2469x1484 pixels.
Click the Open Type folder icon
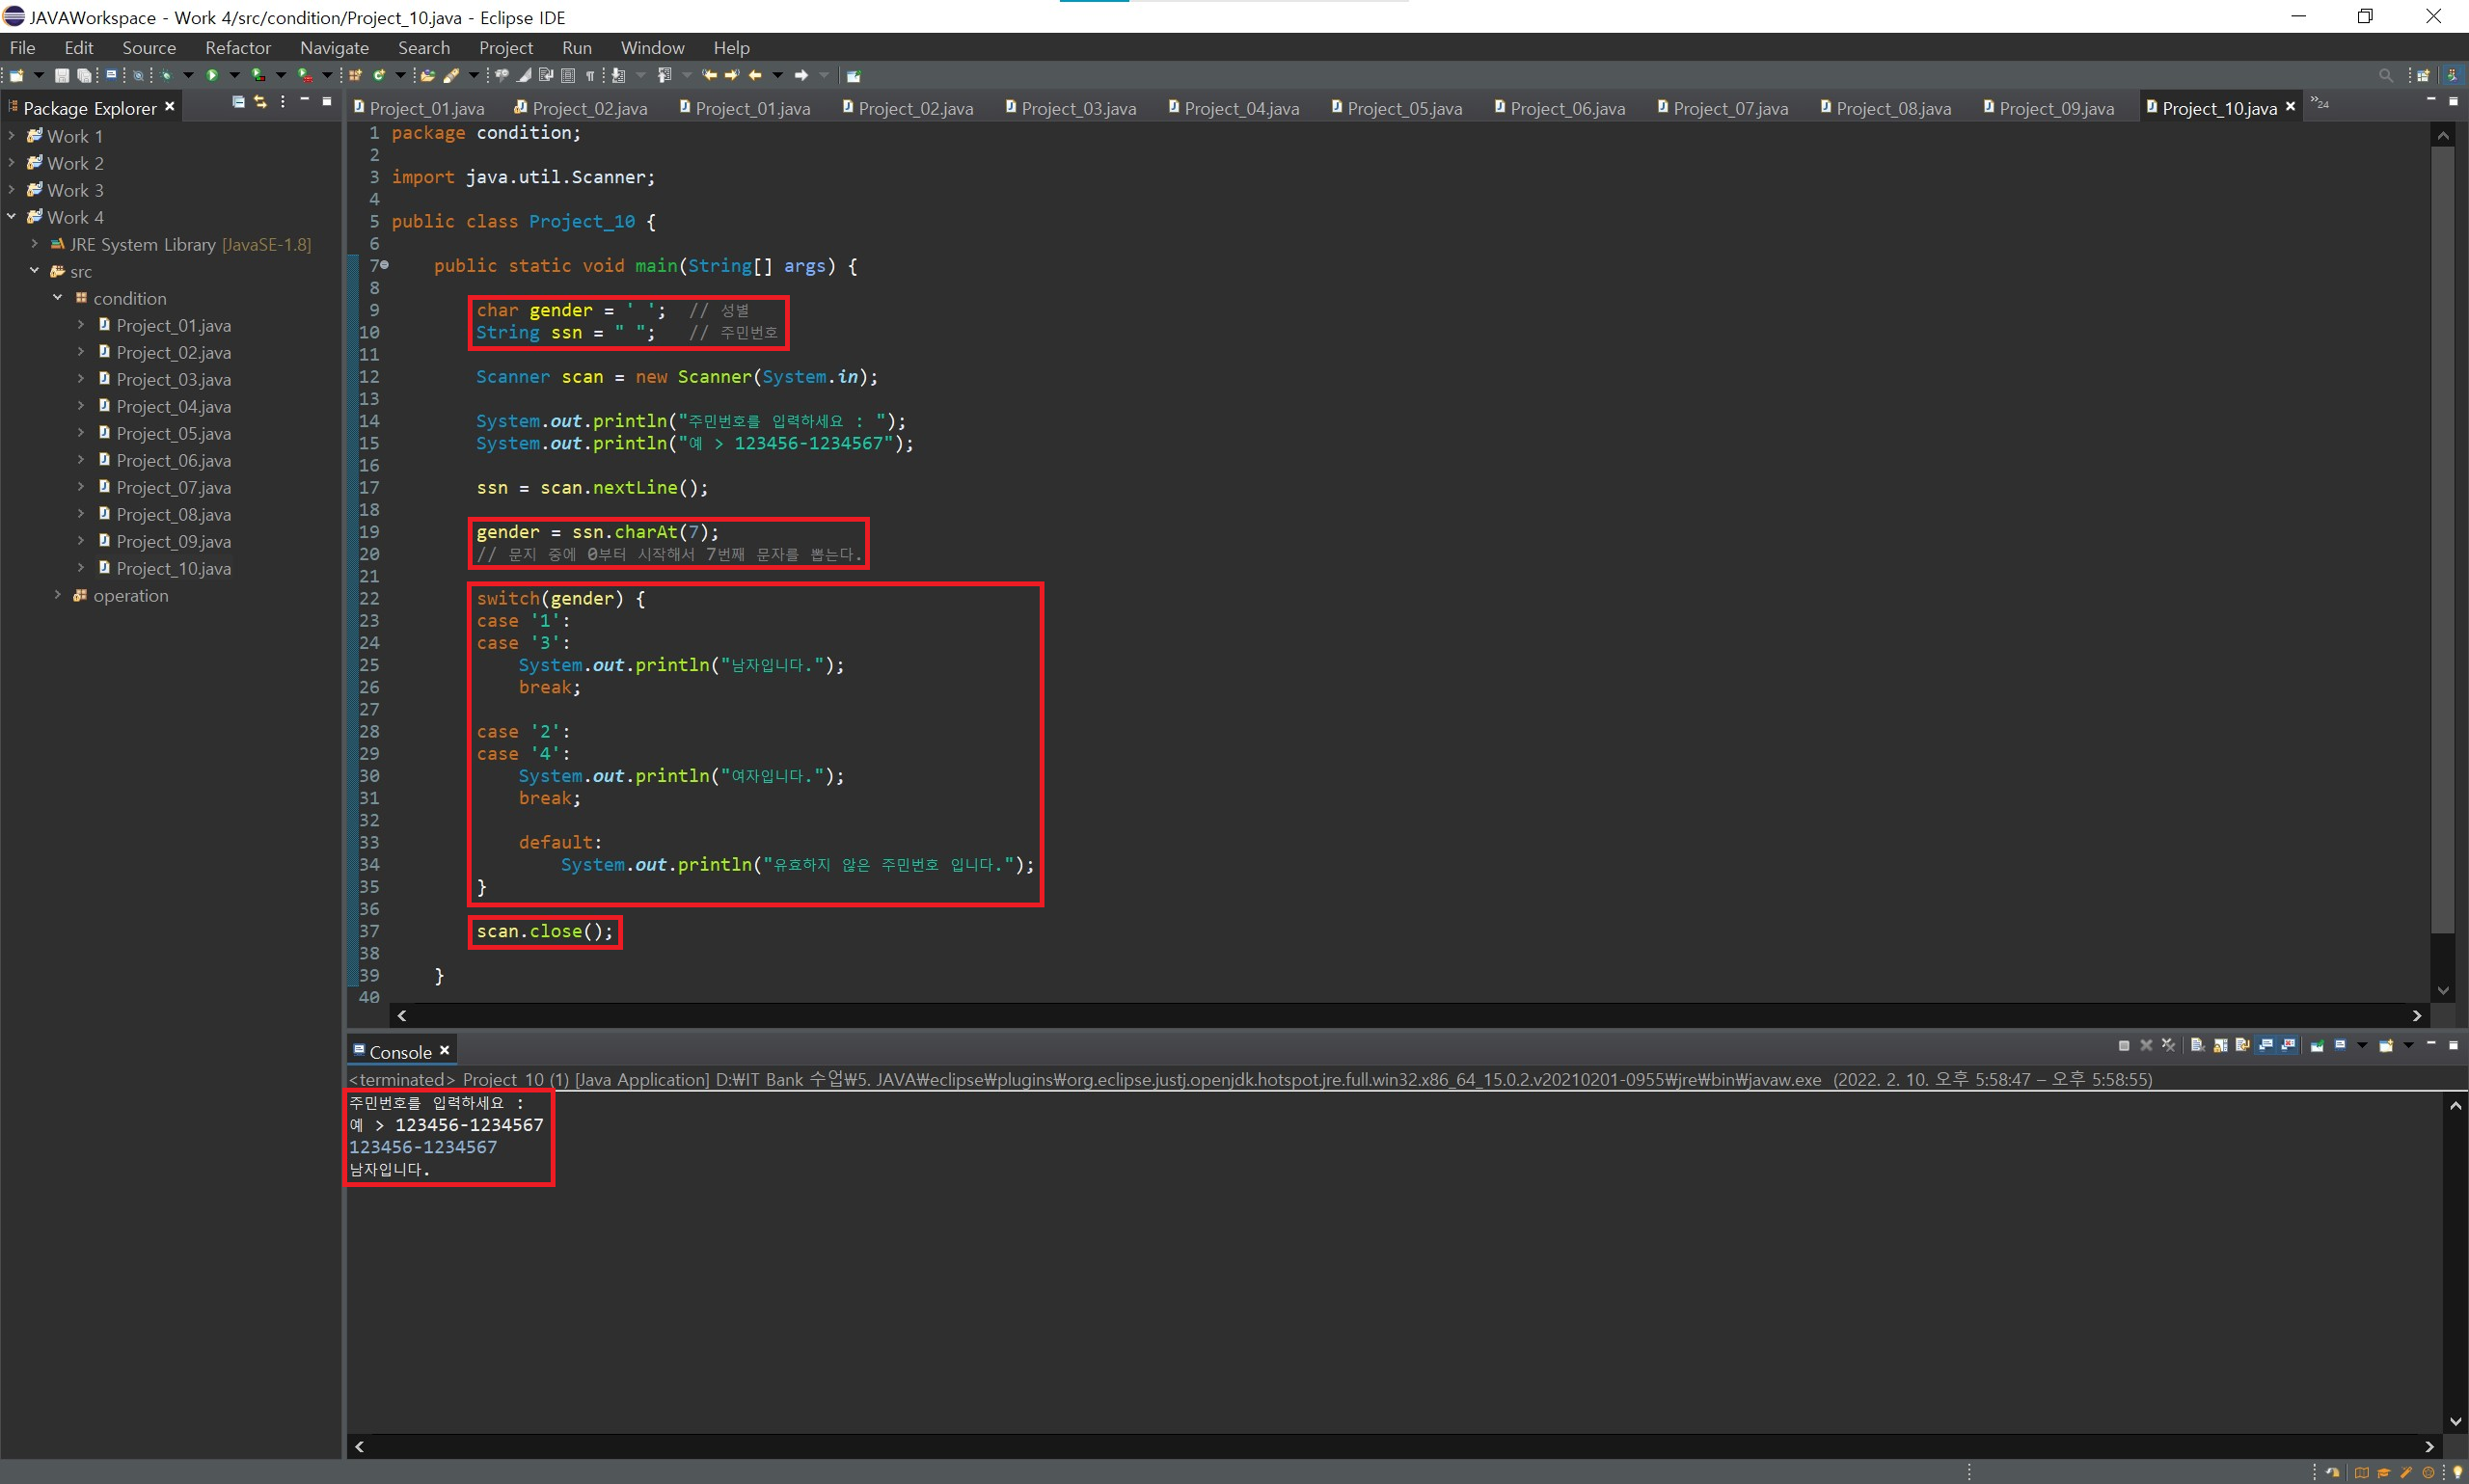click(427, 75)
